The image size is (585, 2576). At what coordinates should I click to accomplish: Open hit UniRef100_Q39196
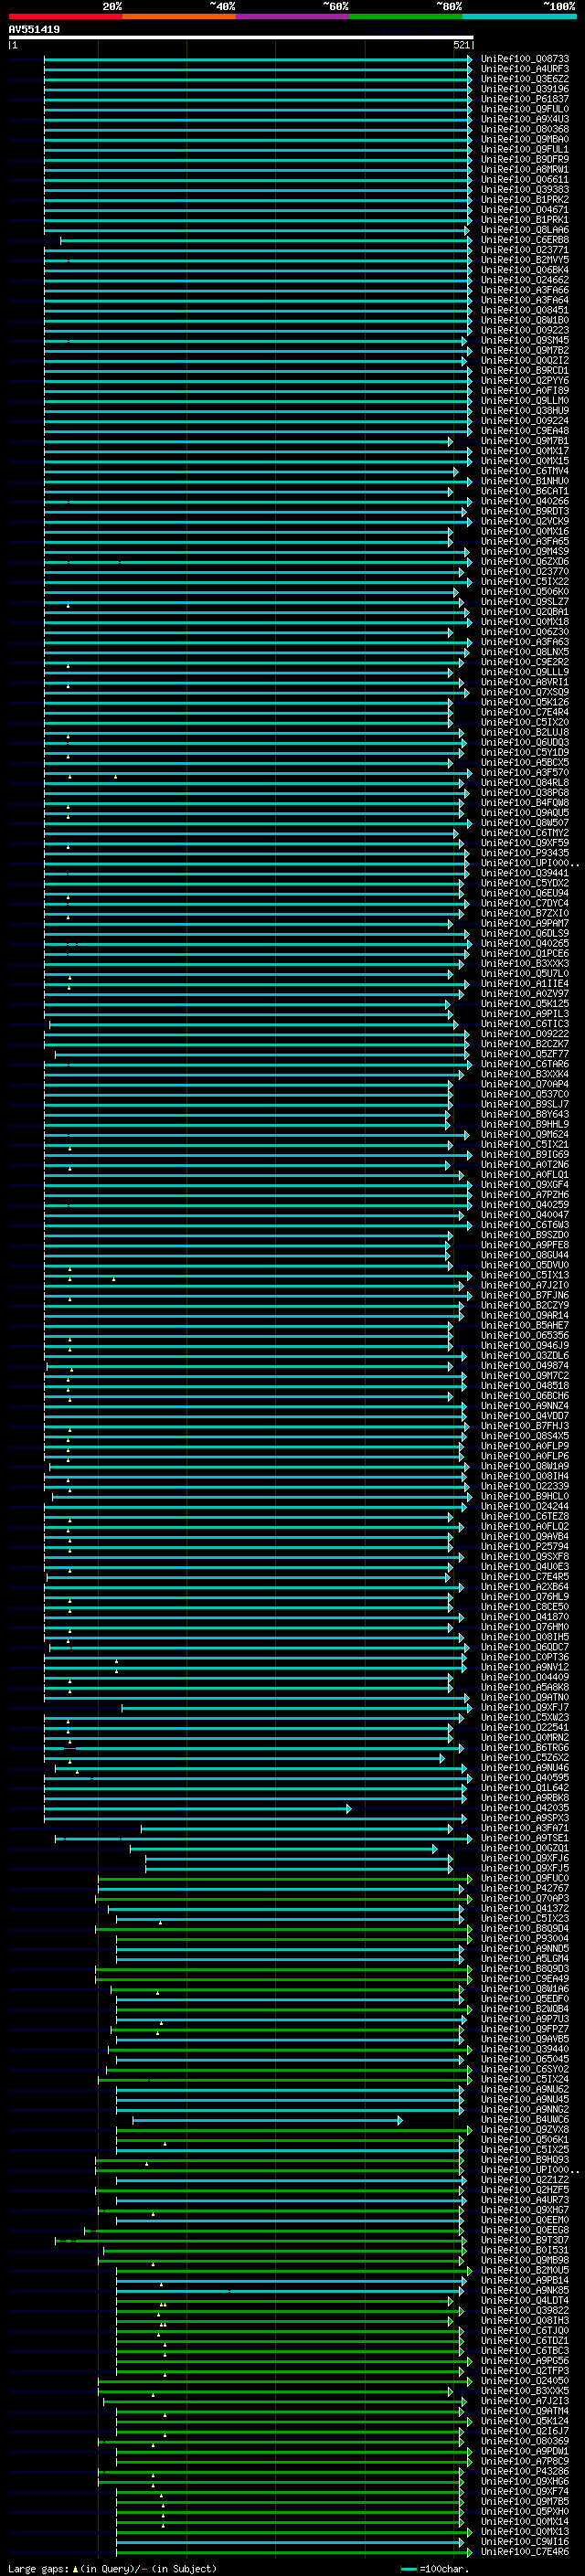[x=525, y=89]
